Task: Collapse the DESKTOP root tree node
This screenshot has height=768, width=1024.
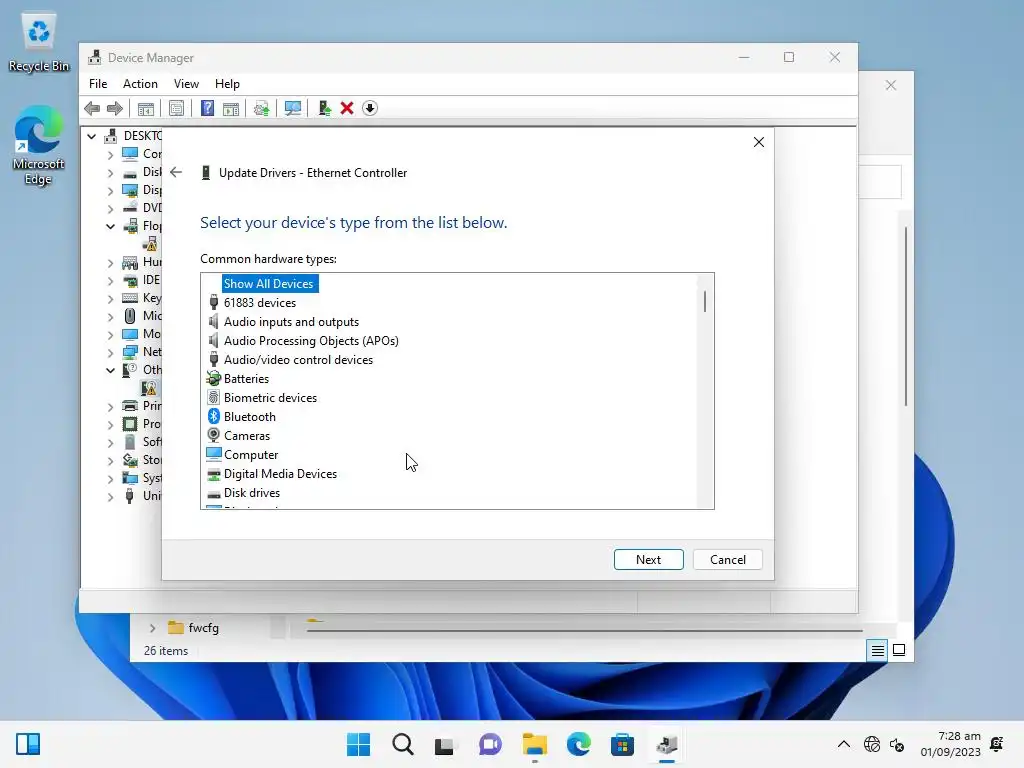Action: pyautogui.click(x=92, y=136)
